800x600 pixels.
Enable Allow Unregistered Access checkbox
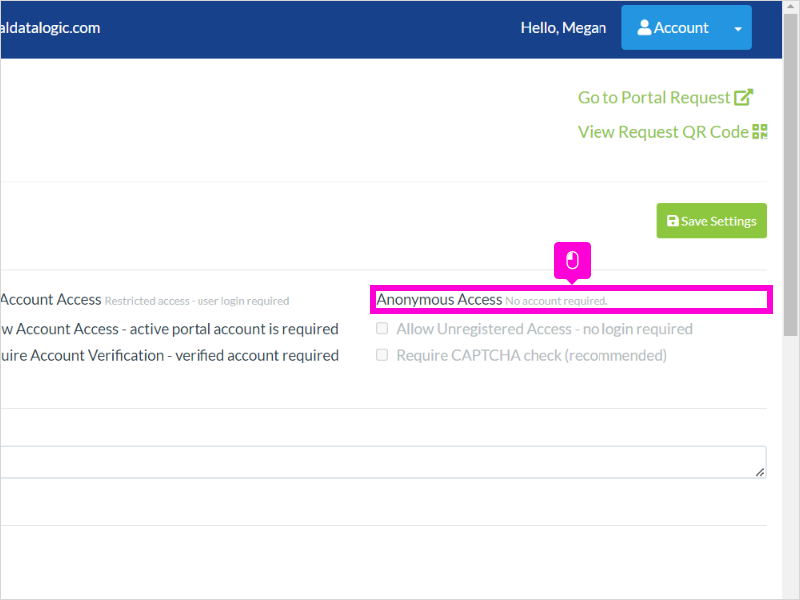(382, 328)
